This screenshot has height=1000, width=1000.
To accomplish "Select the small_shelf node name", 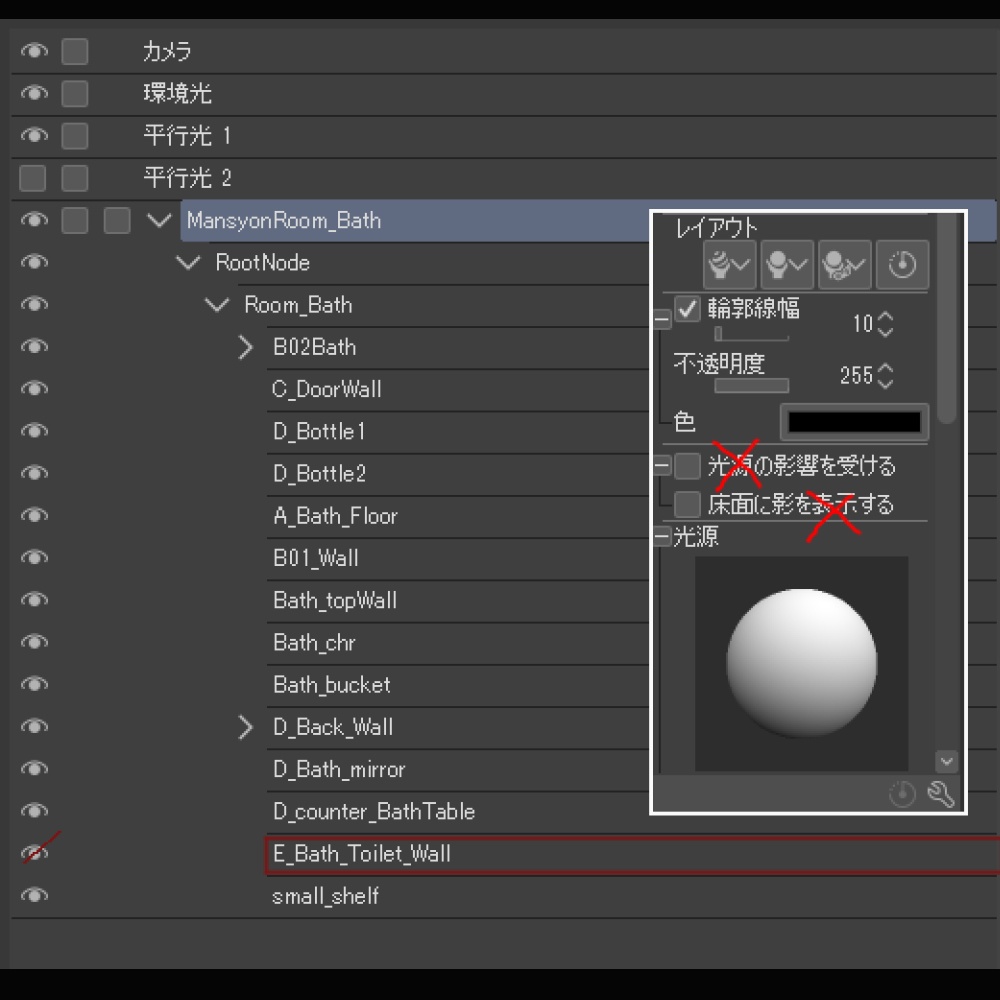I will click(x=325, y=896).
